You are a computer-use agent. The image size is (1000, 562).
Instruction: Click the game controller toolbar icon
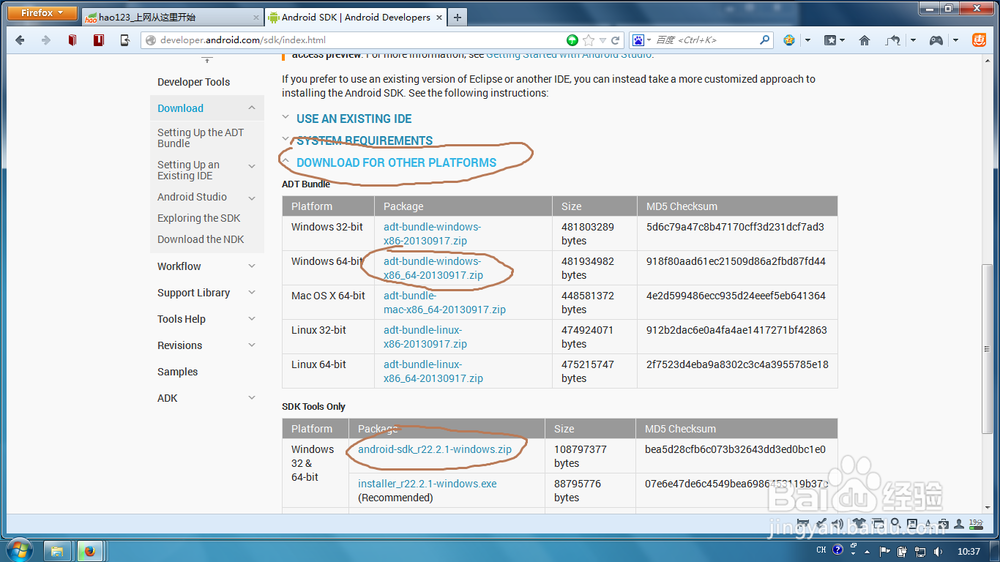pos(936,40)
